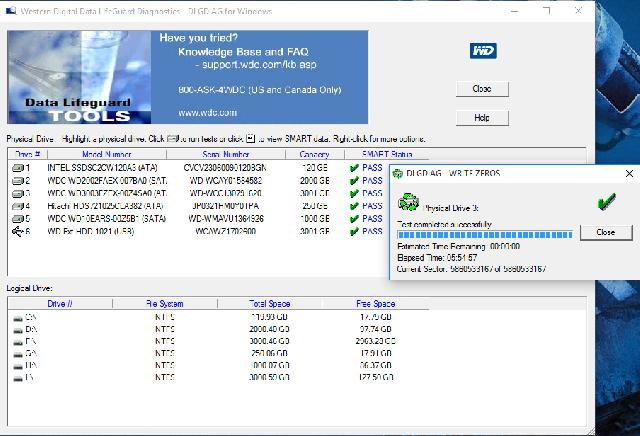Select INTEL SSDSC2CW120A3 model text

tap(102, 168)
